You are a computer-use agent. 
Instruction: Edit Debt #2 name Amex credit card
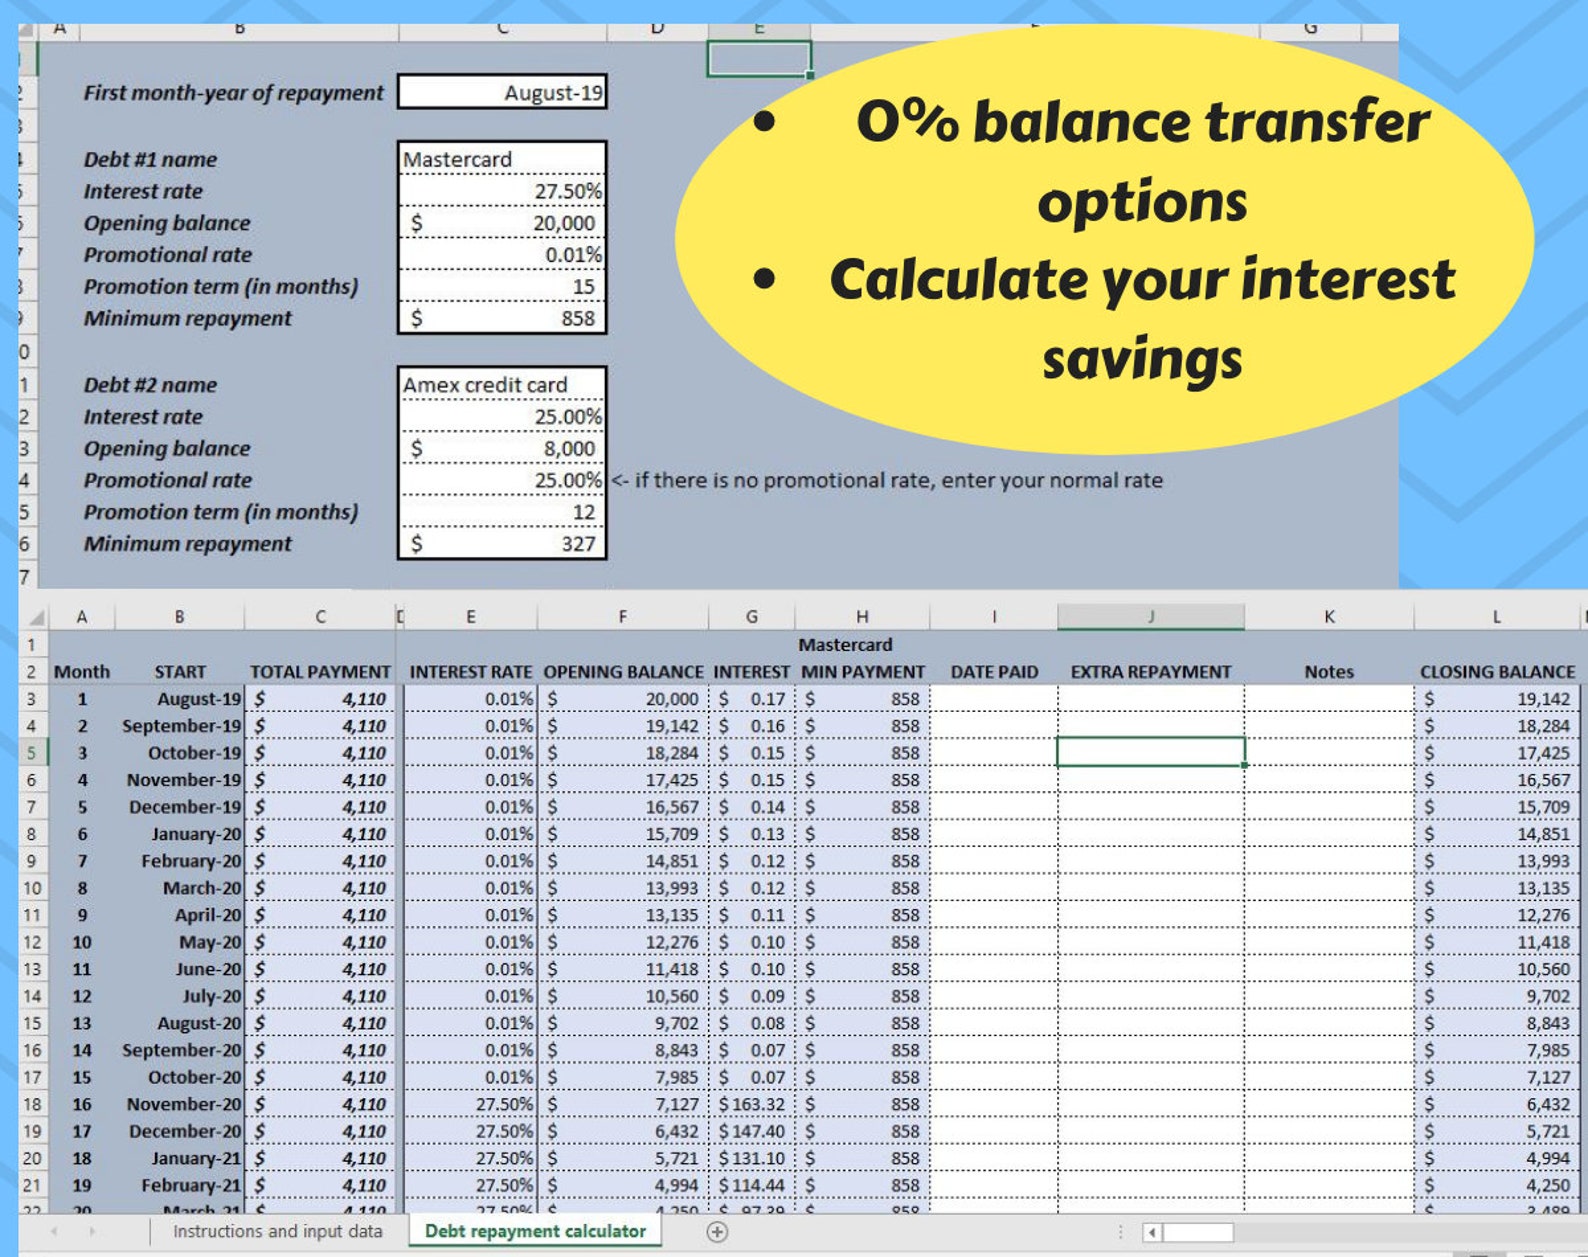click(502, 384)
